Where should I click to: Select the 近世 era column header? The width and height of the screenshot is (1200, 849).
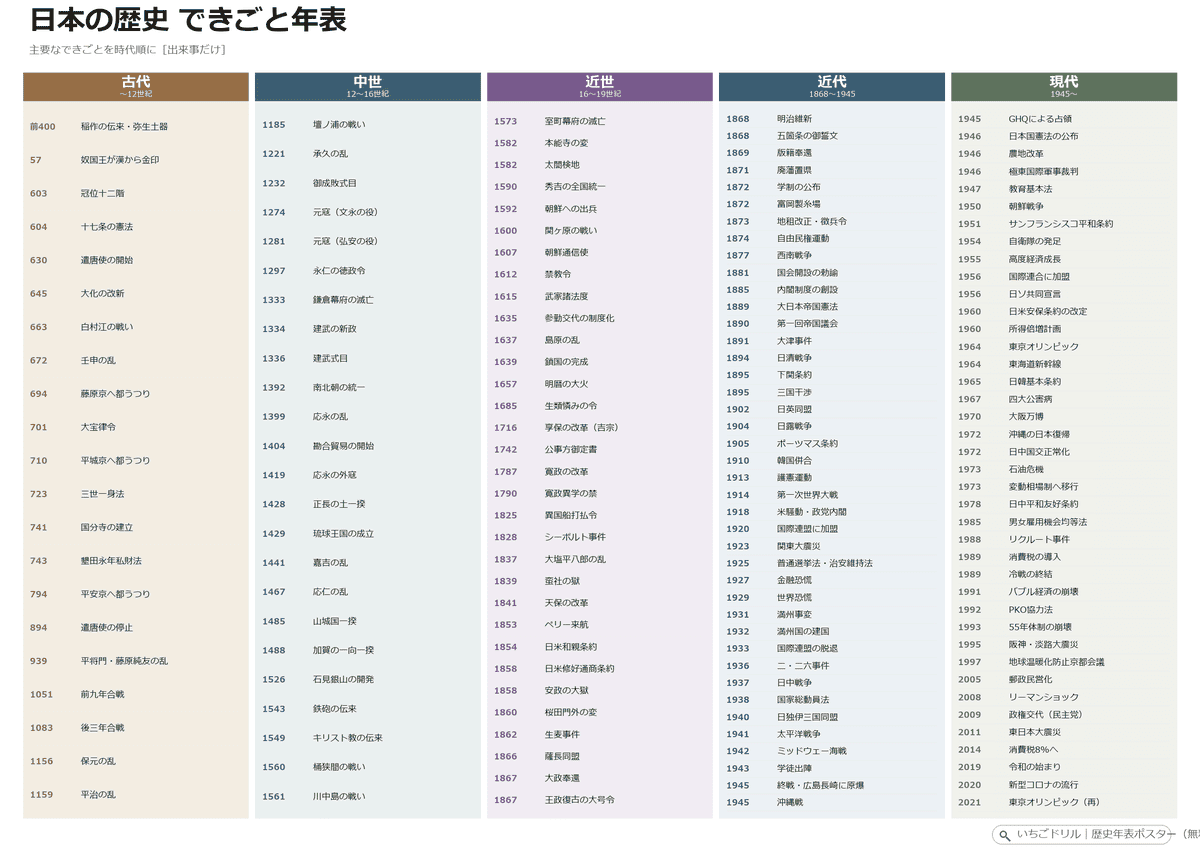pyautogui.click(x=600, y=87)
